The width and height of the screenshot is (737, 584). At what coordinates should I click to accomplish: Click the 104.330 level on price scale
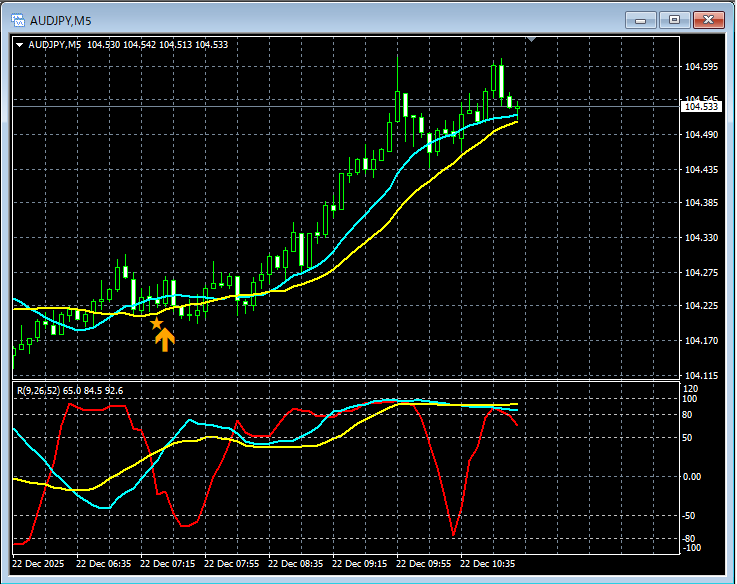702,238
